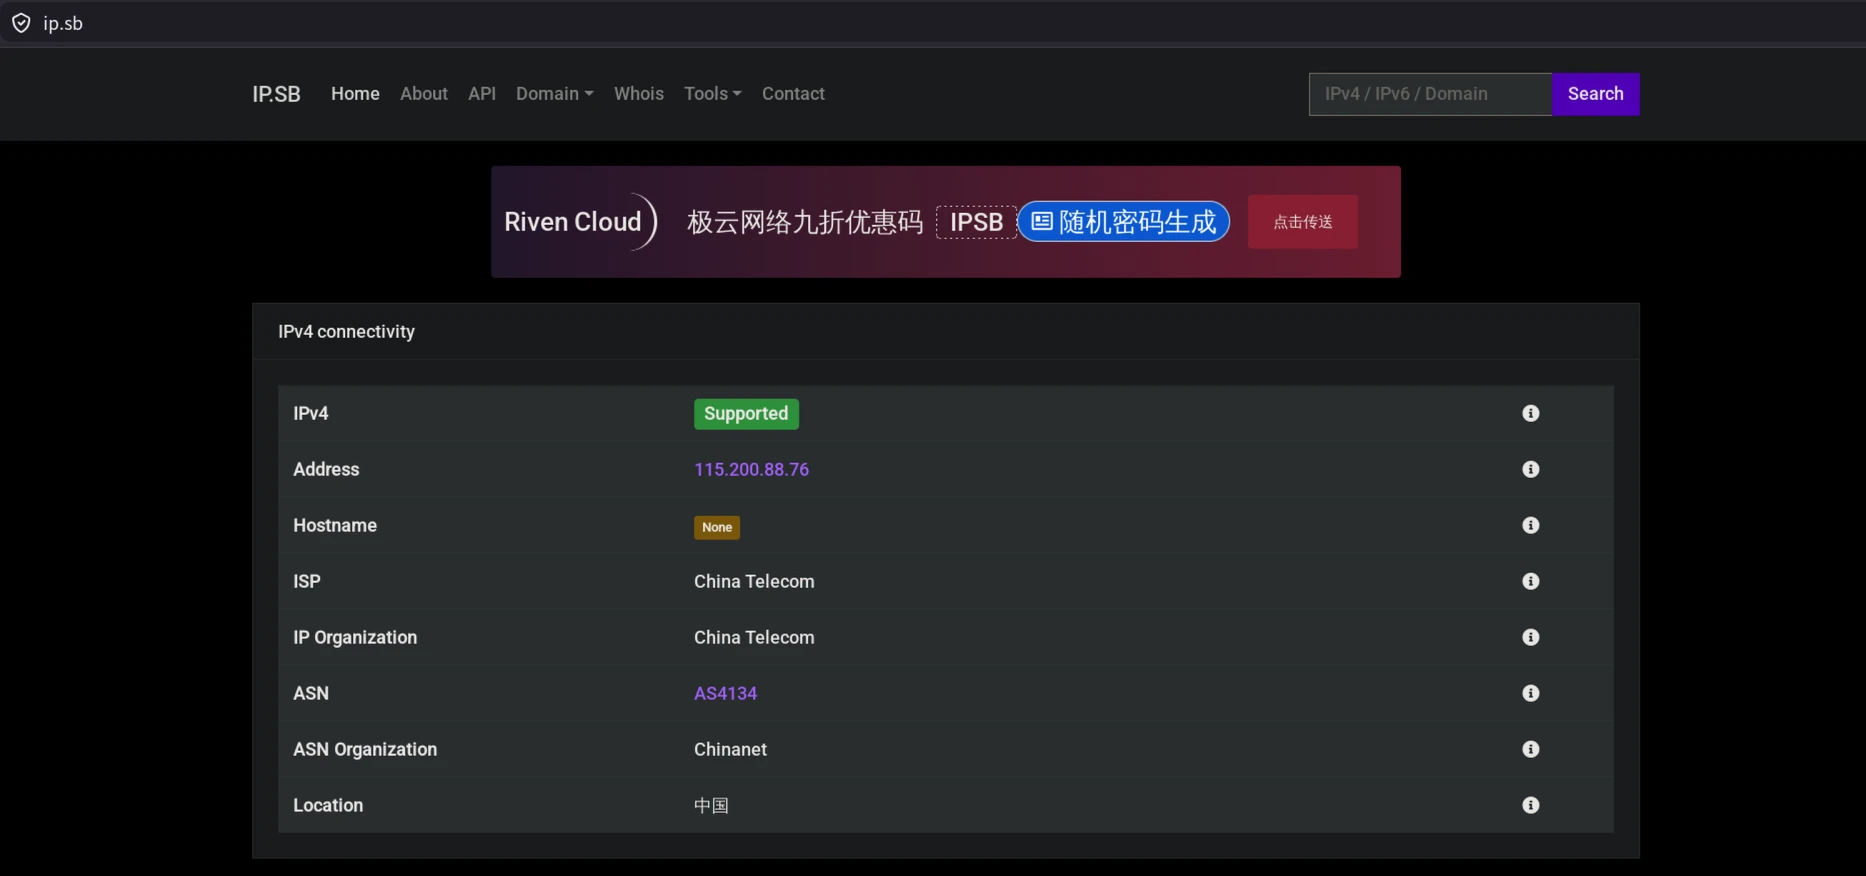The image size is (1866, 876).
Task: Click info icon in the ASN row
Action: pos(1530,693)
